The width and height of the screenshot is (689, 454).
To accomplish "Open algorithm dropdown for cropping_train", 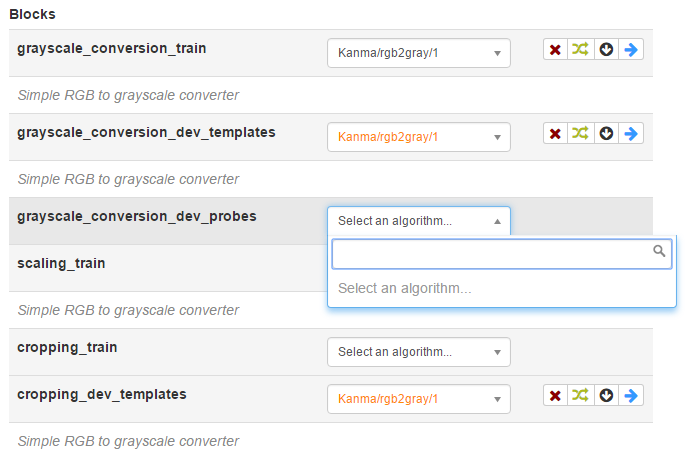I will point(419,352).
